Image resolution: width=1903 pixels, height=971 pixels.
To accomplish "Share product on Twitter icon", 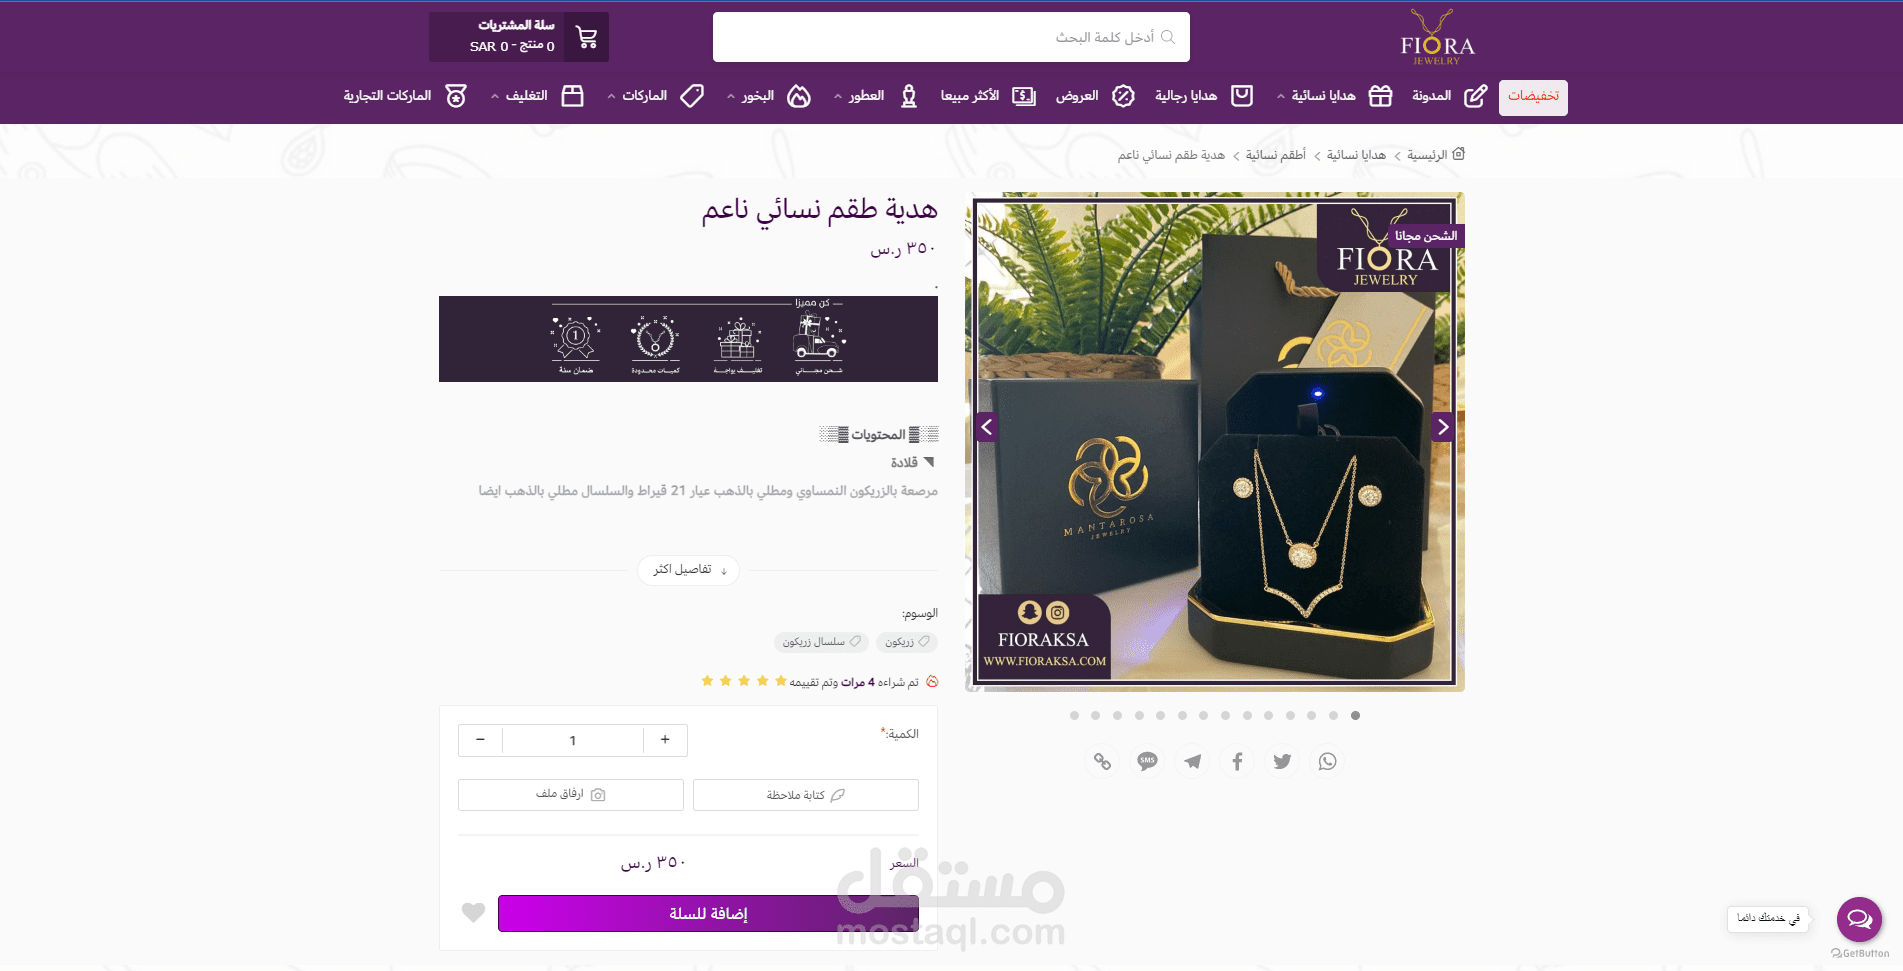I will [x=1282, y=762].
